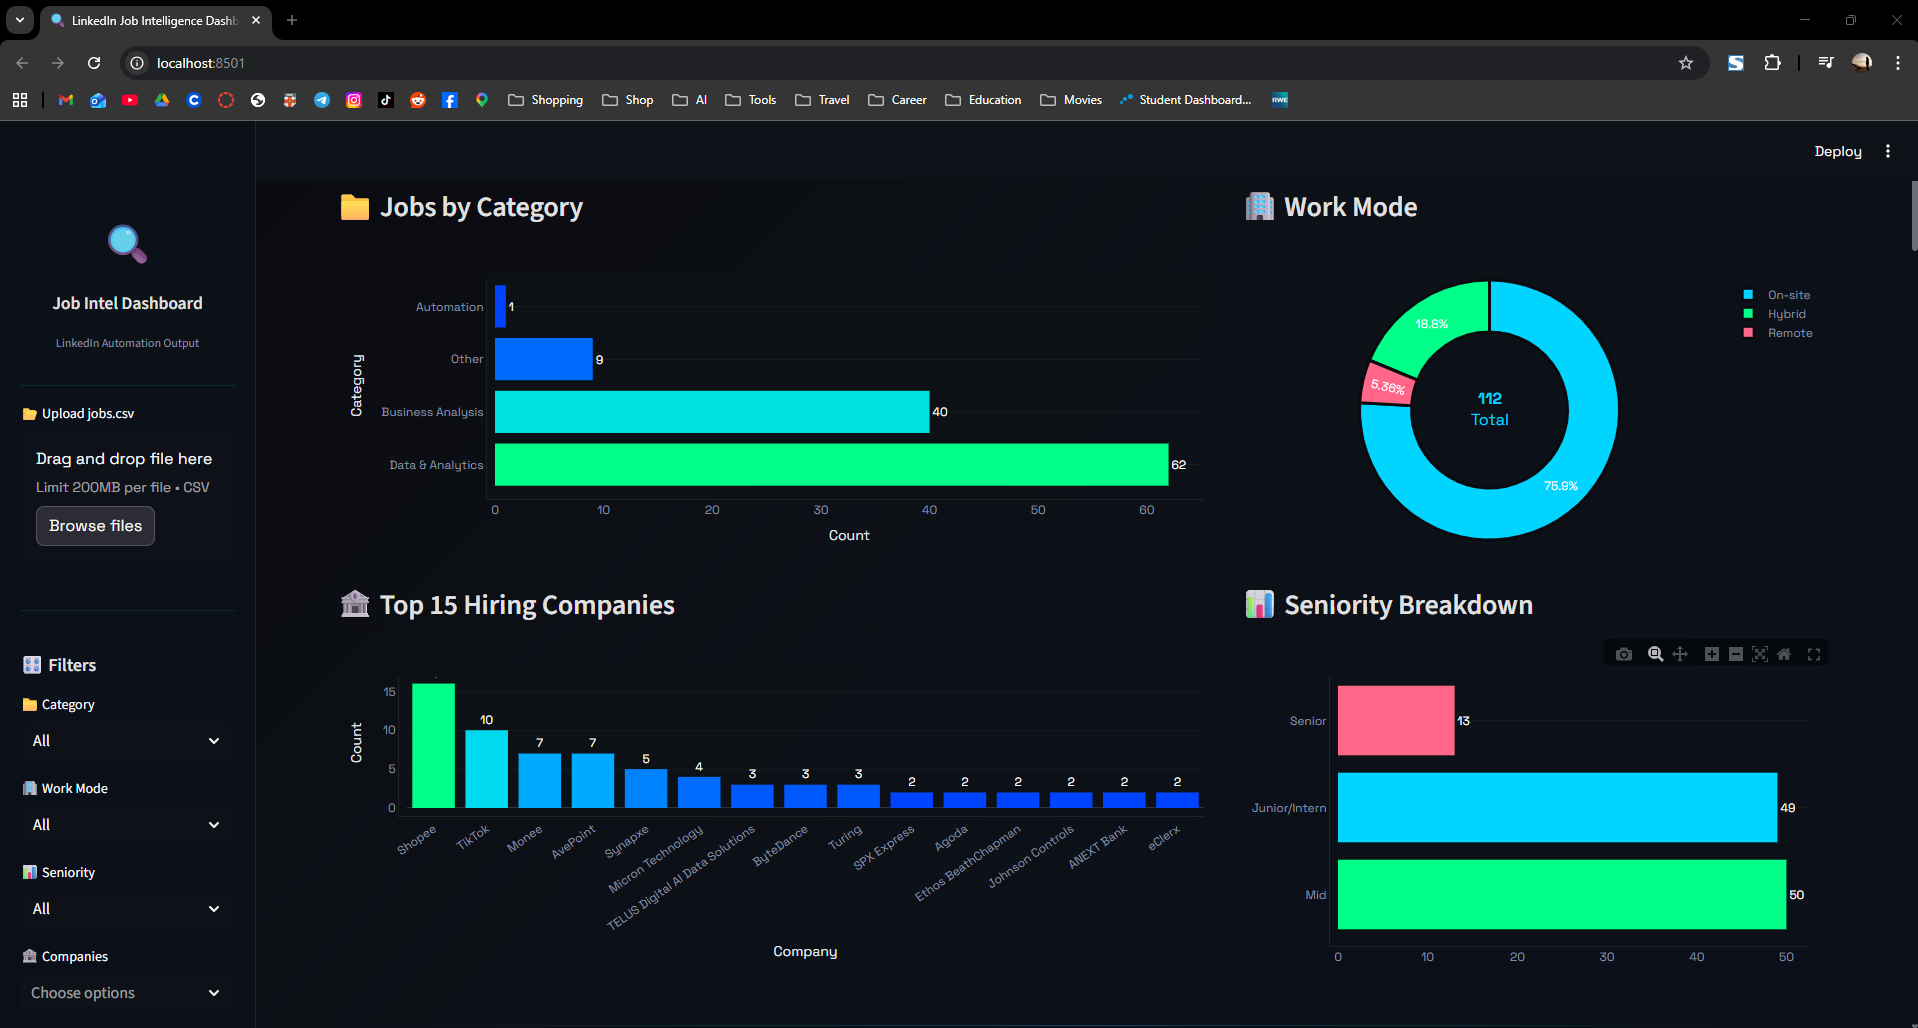Image resolution: width=1918 pixels, height=1028 pixels.
Task: Open the browser apps grid icon
Action: click(20, 100)
